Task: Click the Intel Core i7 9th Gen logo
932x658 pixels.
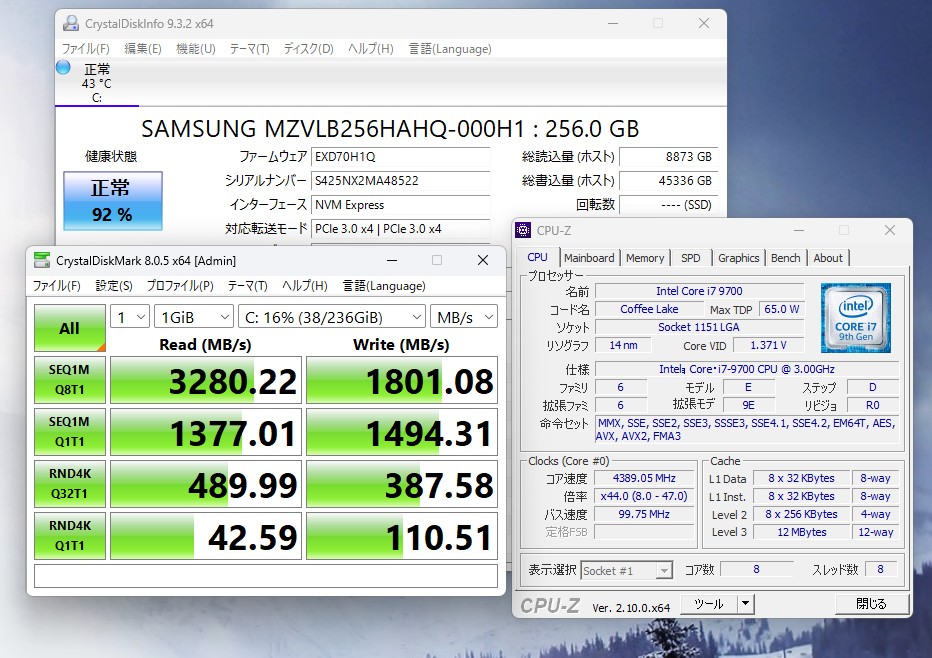Action: point(855,318)
